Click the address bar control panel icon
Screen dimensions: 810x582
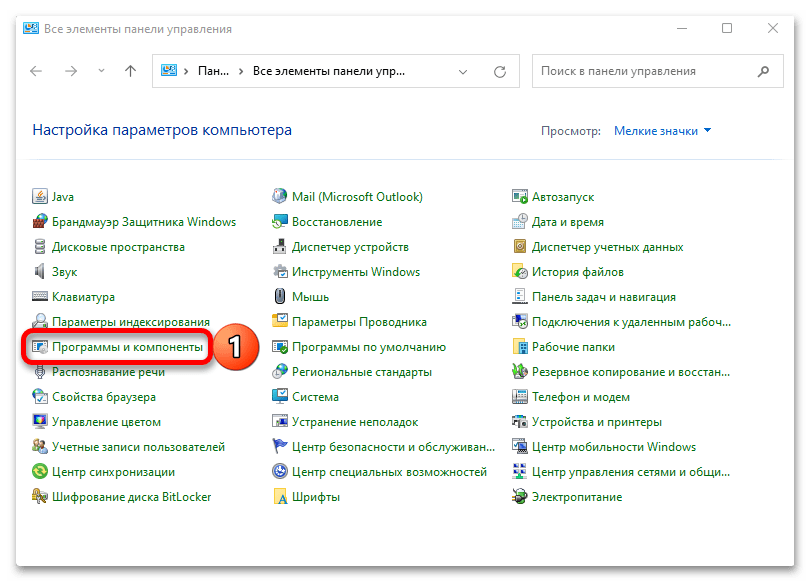point(169,71)
